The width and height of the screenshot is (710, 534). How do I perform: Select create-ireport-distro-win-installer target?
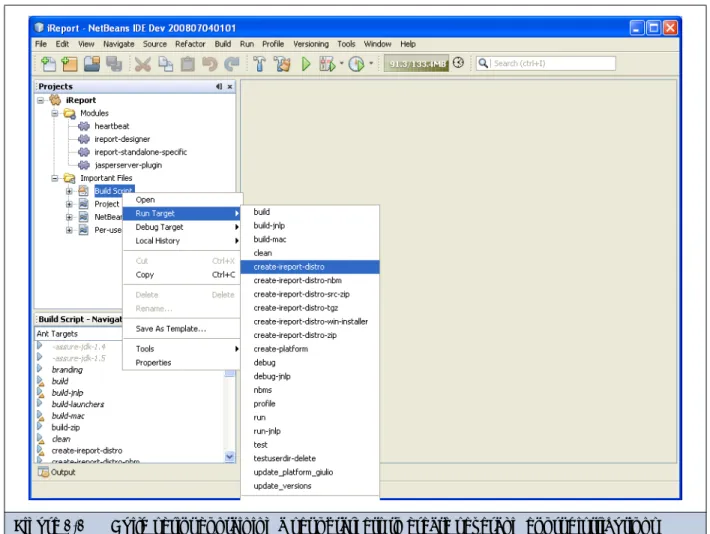click(310, 322)
